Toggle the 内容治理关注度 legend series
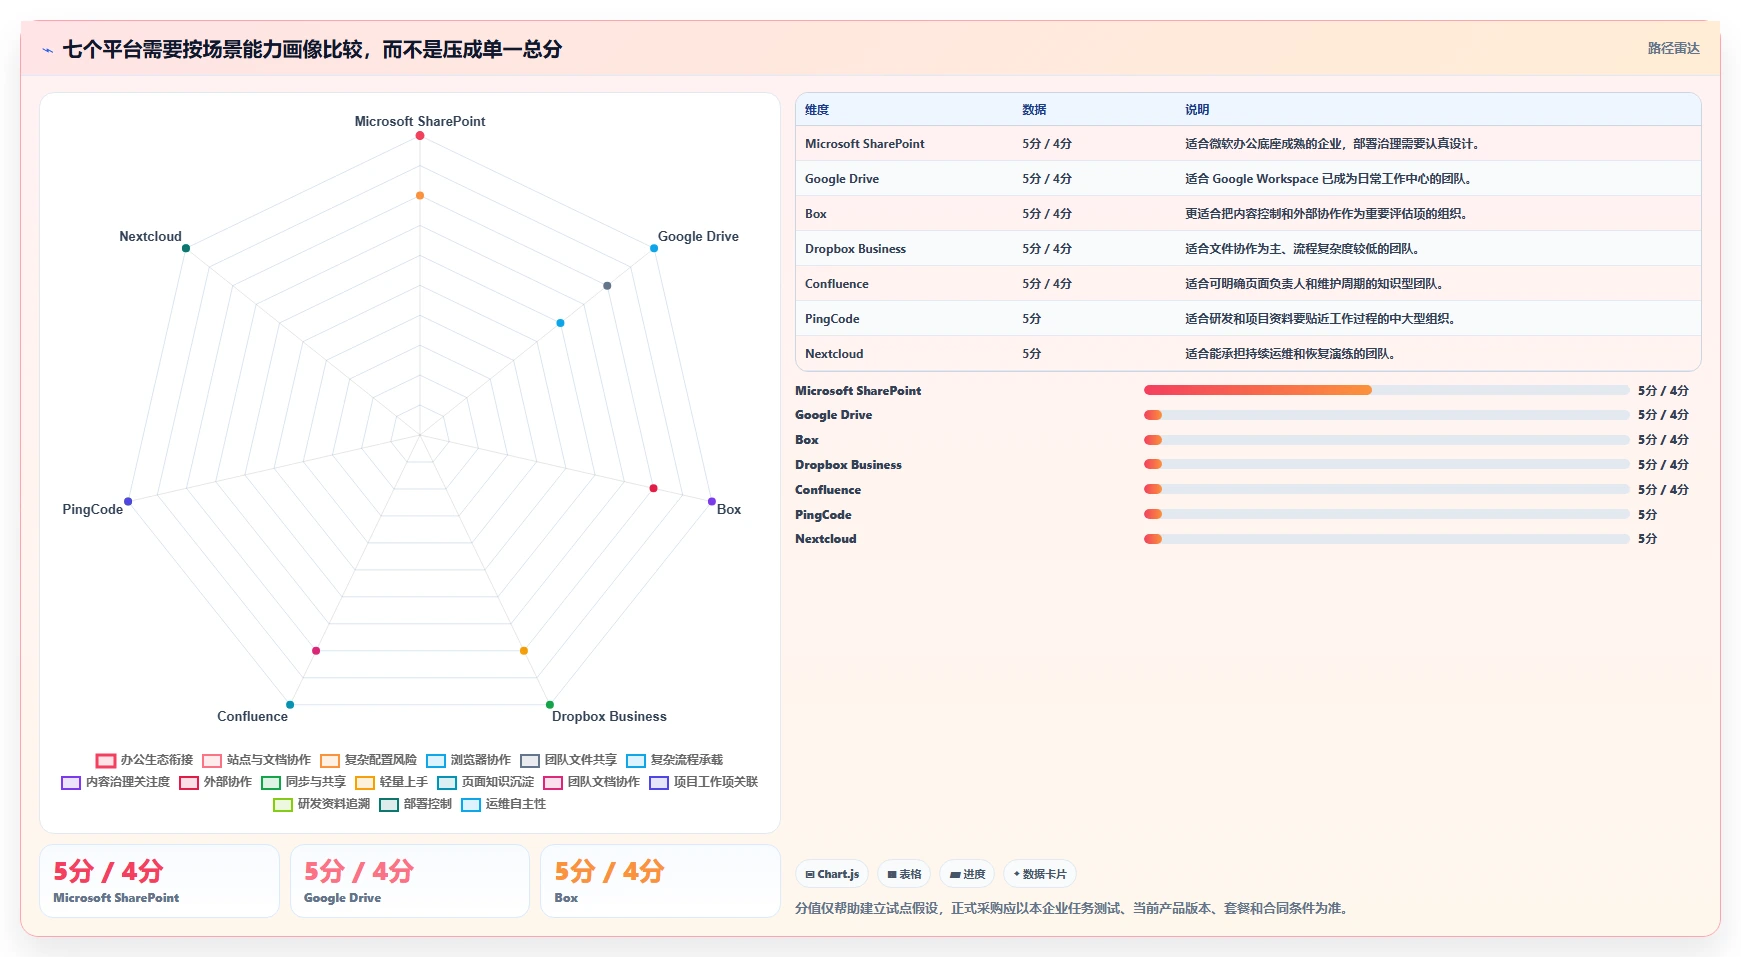The height and width of the screenshot is (957, 1741). coord(115,782)
